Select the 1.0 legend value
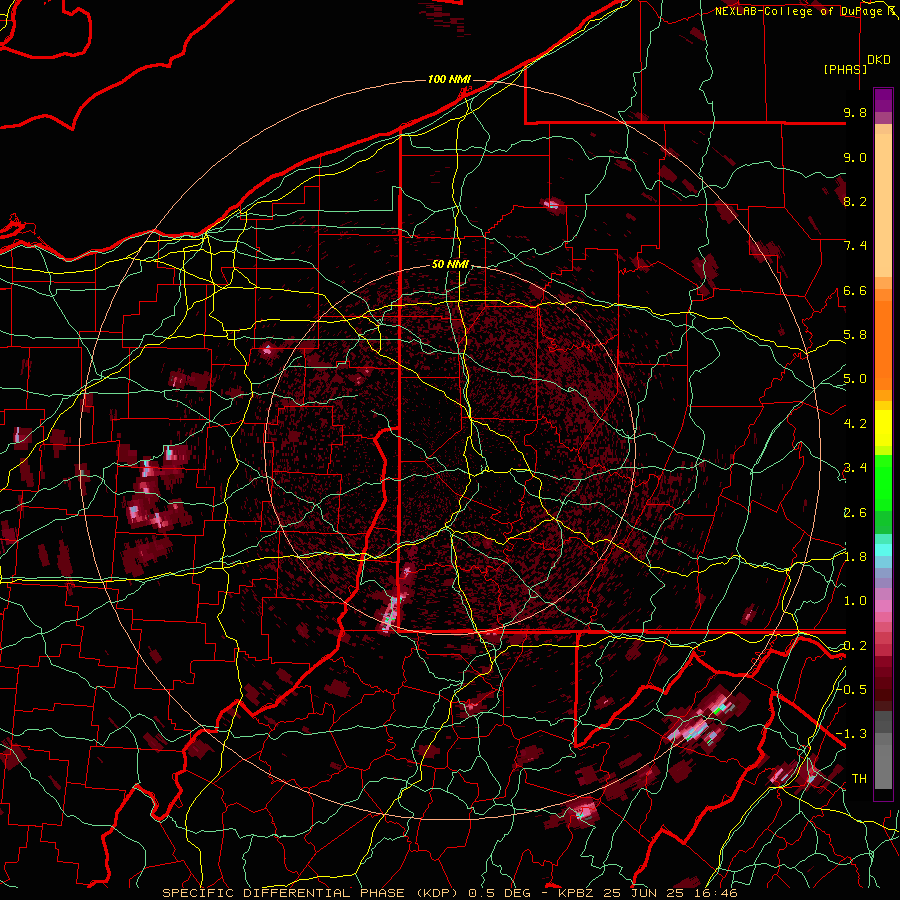Viewport: 900px width, 900px height. click(x=855, y=602)
